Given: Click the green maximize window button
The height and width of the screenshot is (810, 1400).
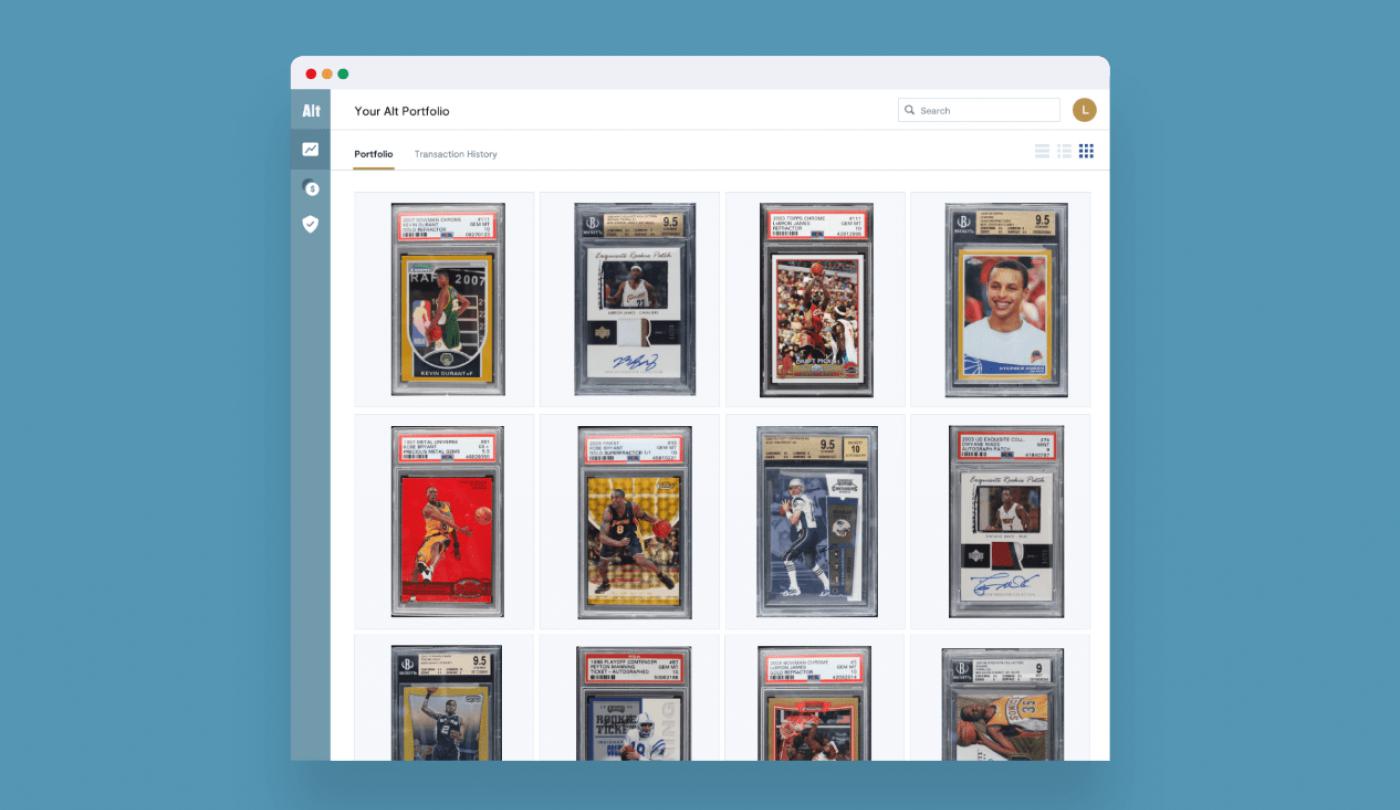Looking at the screenshot, I should [343, 74].
